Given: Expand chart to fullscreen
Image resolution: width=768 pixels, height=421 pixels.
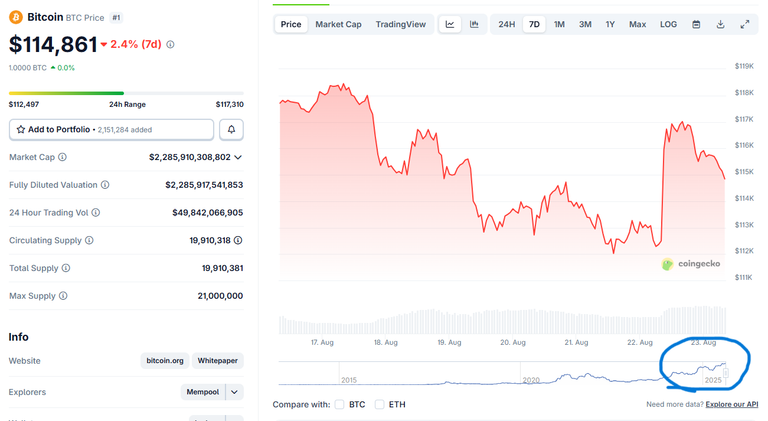Looking at the screenshot, I should (745, 24).
